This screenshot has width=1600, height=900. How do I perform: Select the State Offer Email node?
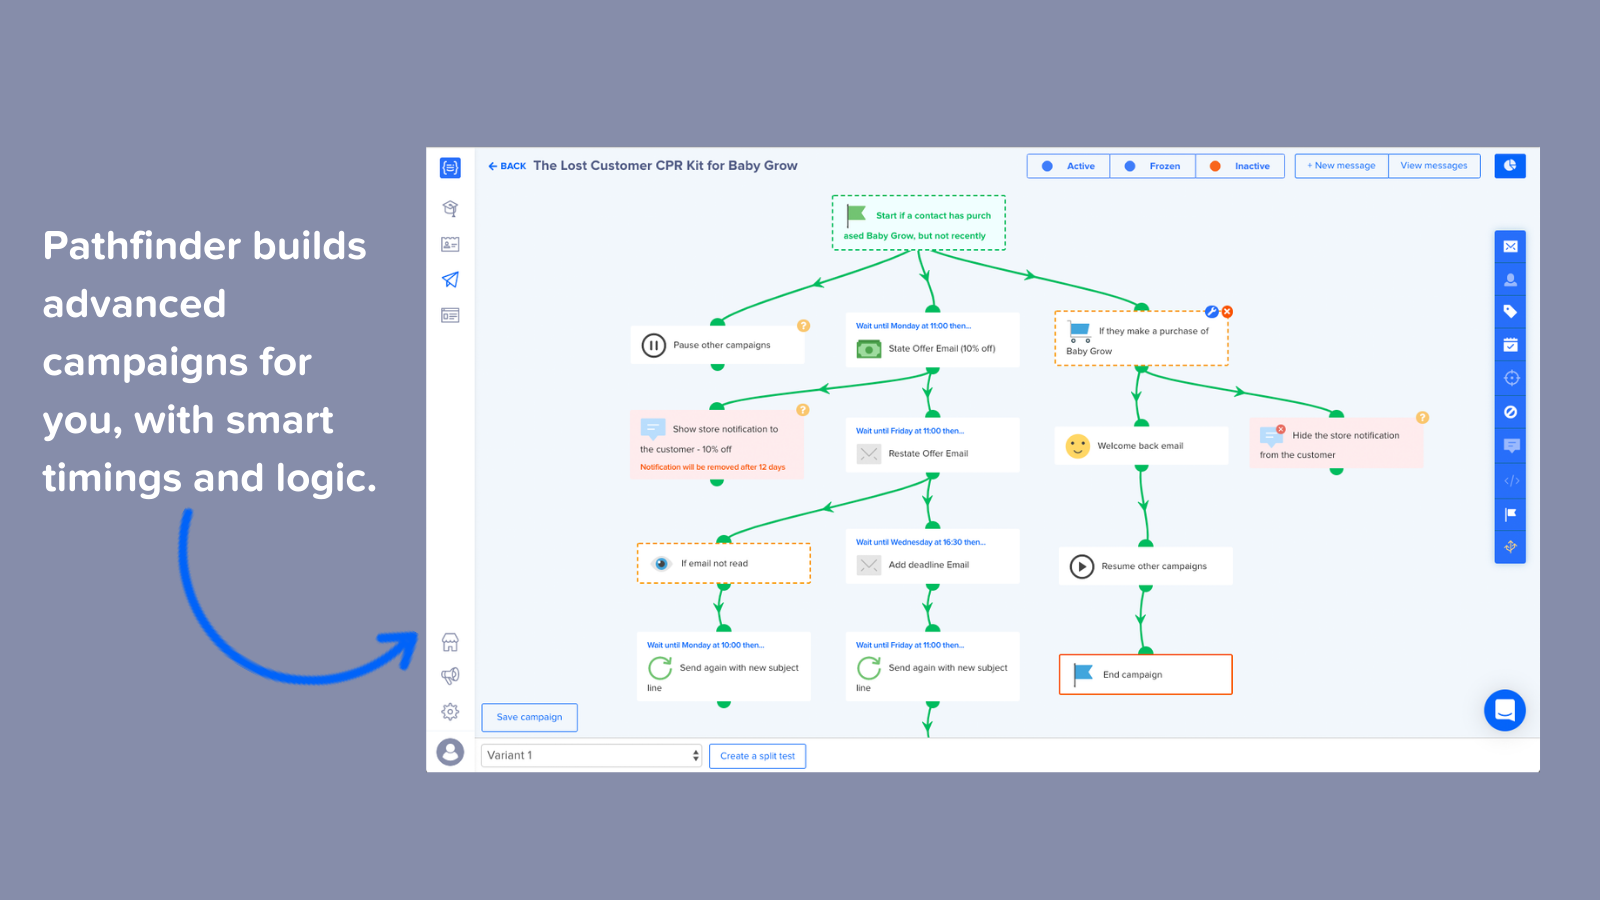click(x=933, y=340)
